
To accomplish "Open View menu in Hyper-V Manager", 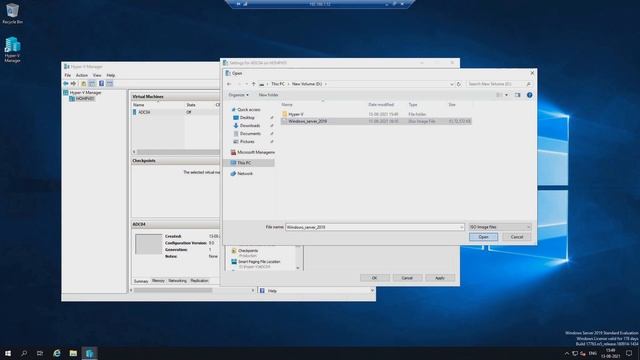I will coord(97,76).
